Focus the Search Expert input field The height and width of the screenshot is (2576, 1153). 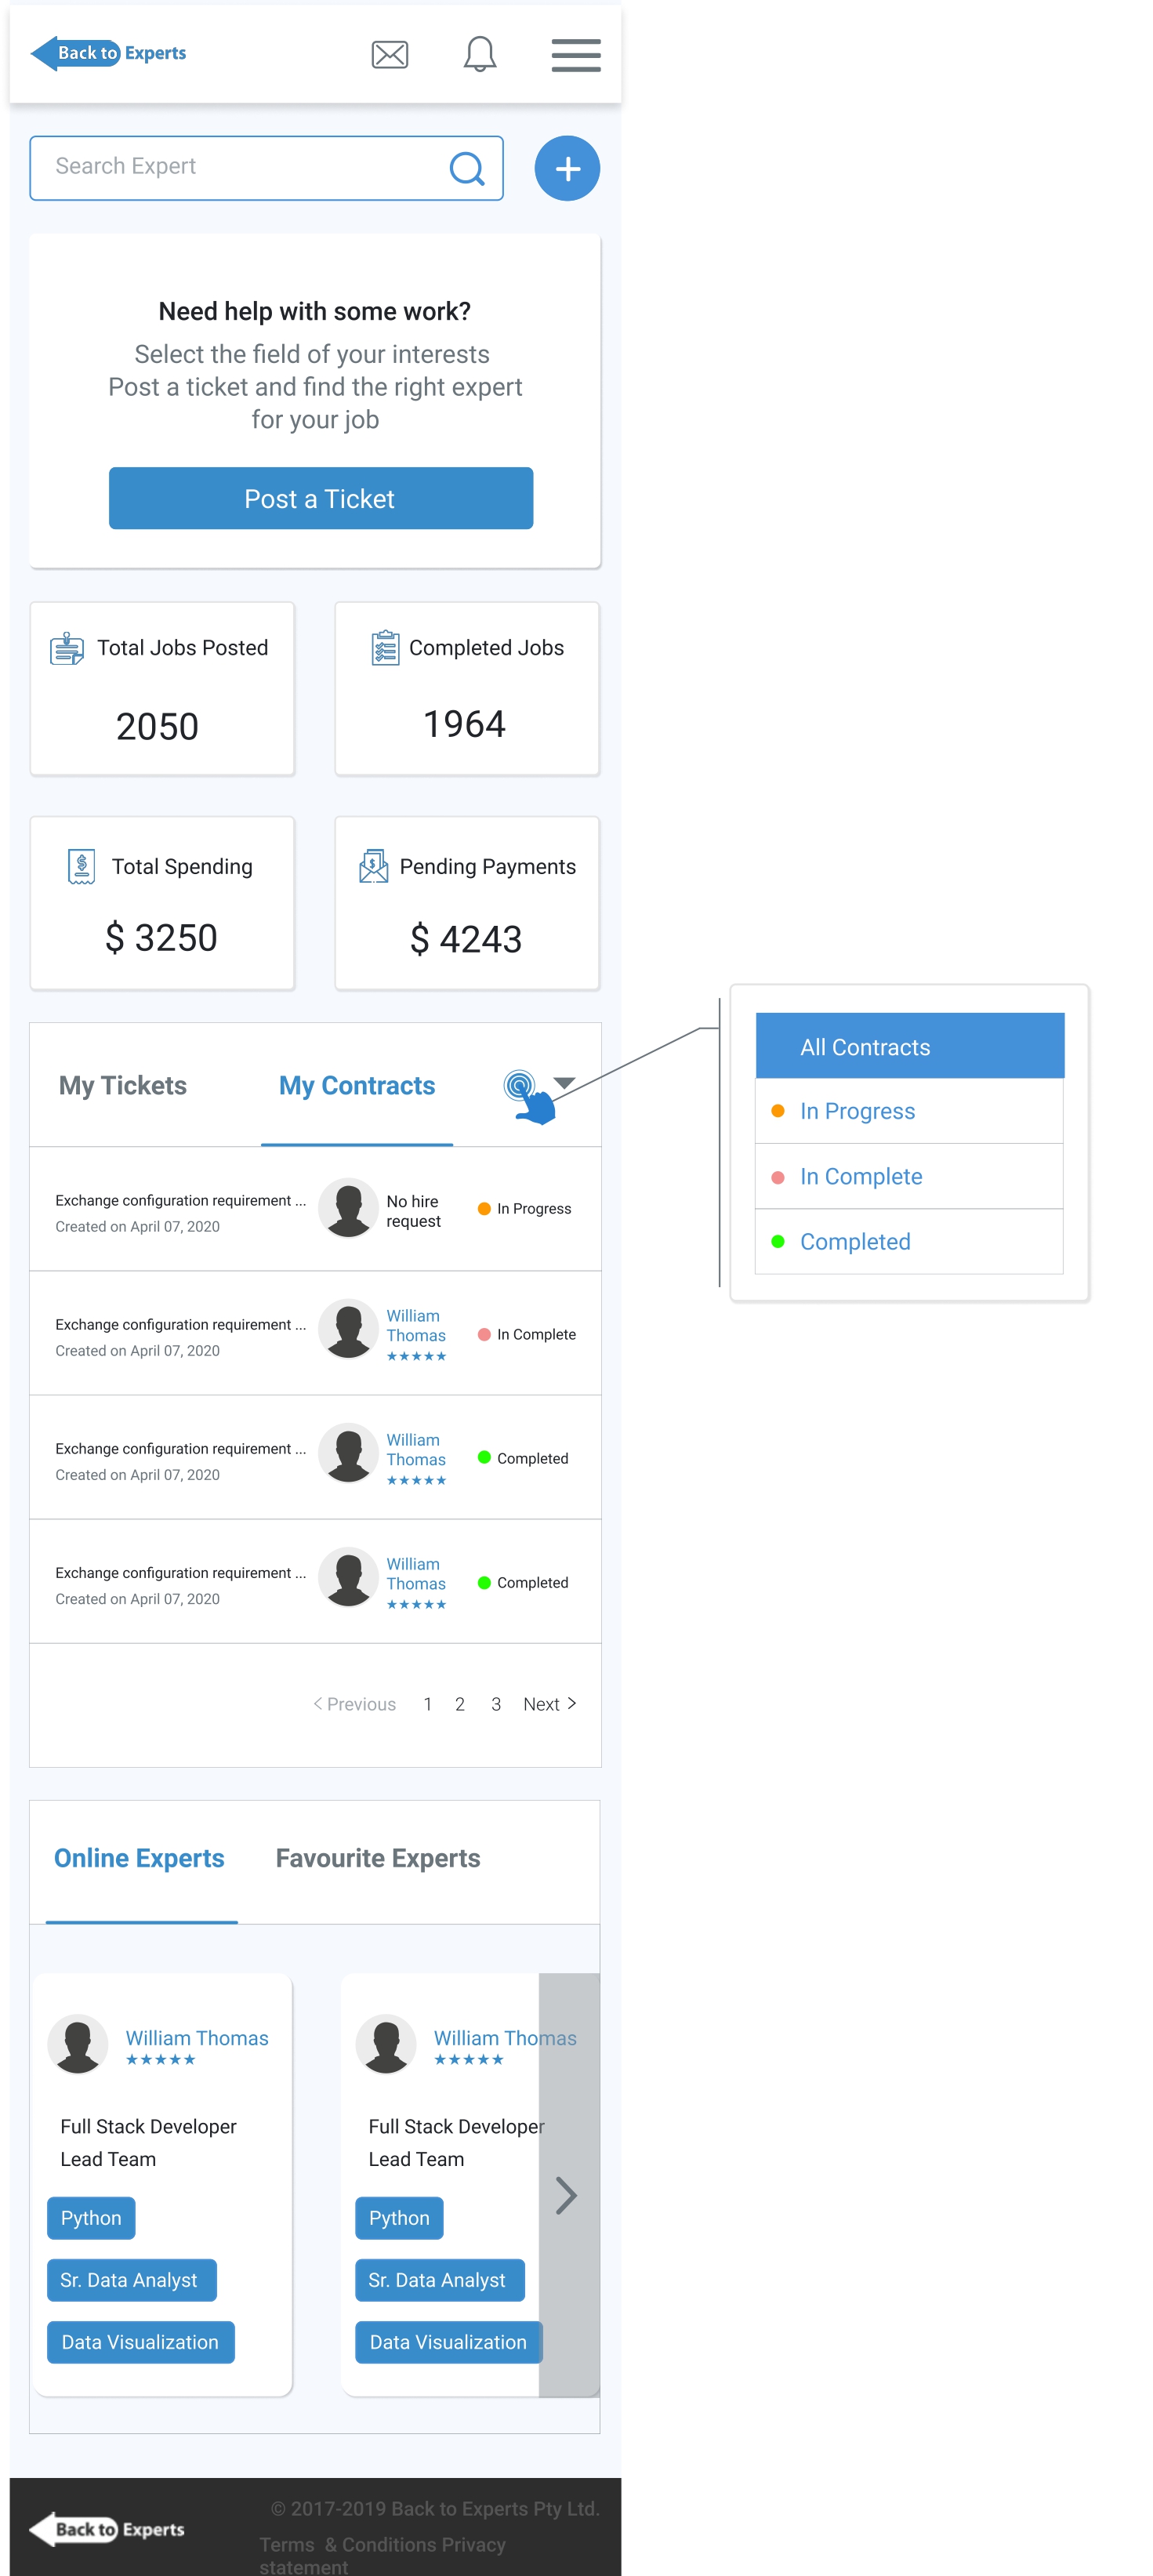[x=240, y=167]
